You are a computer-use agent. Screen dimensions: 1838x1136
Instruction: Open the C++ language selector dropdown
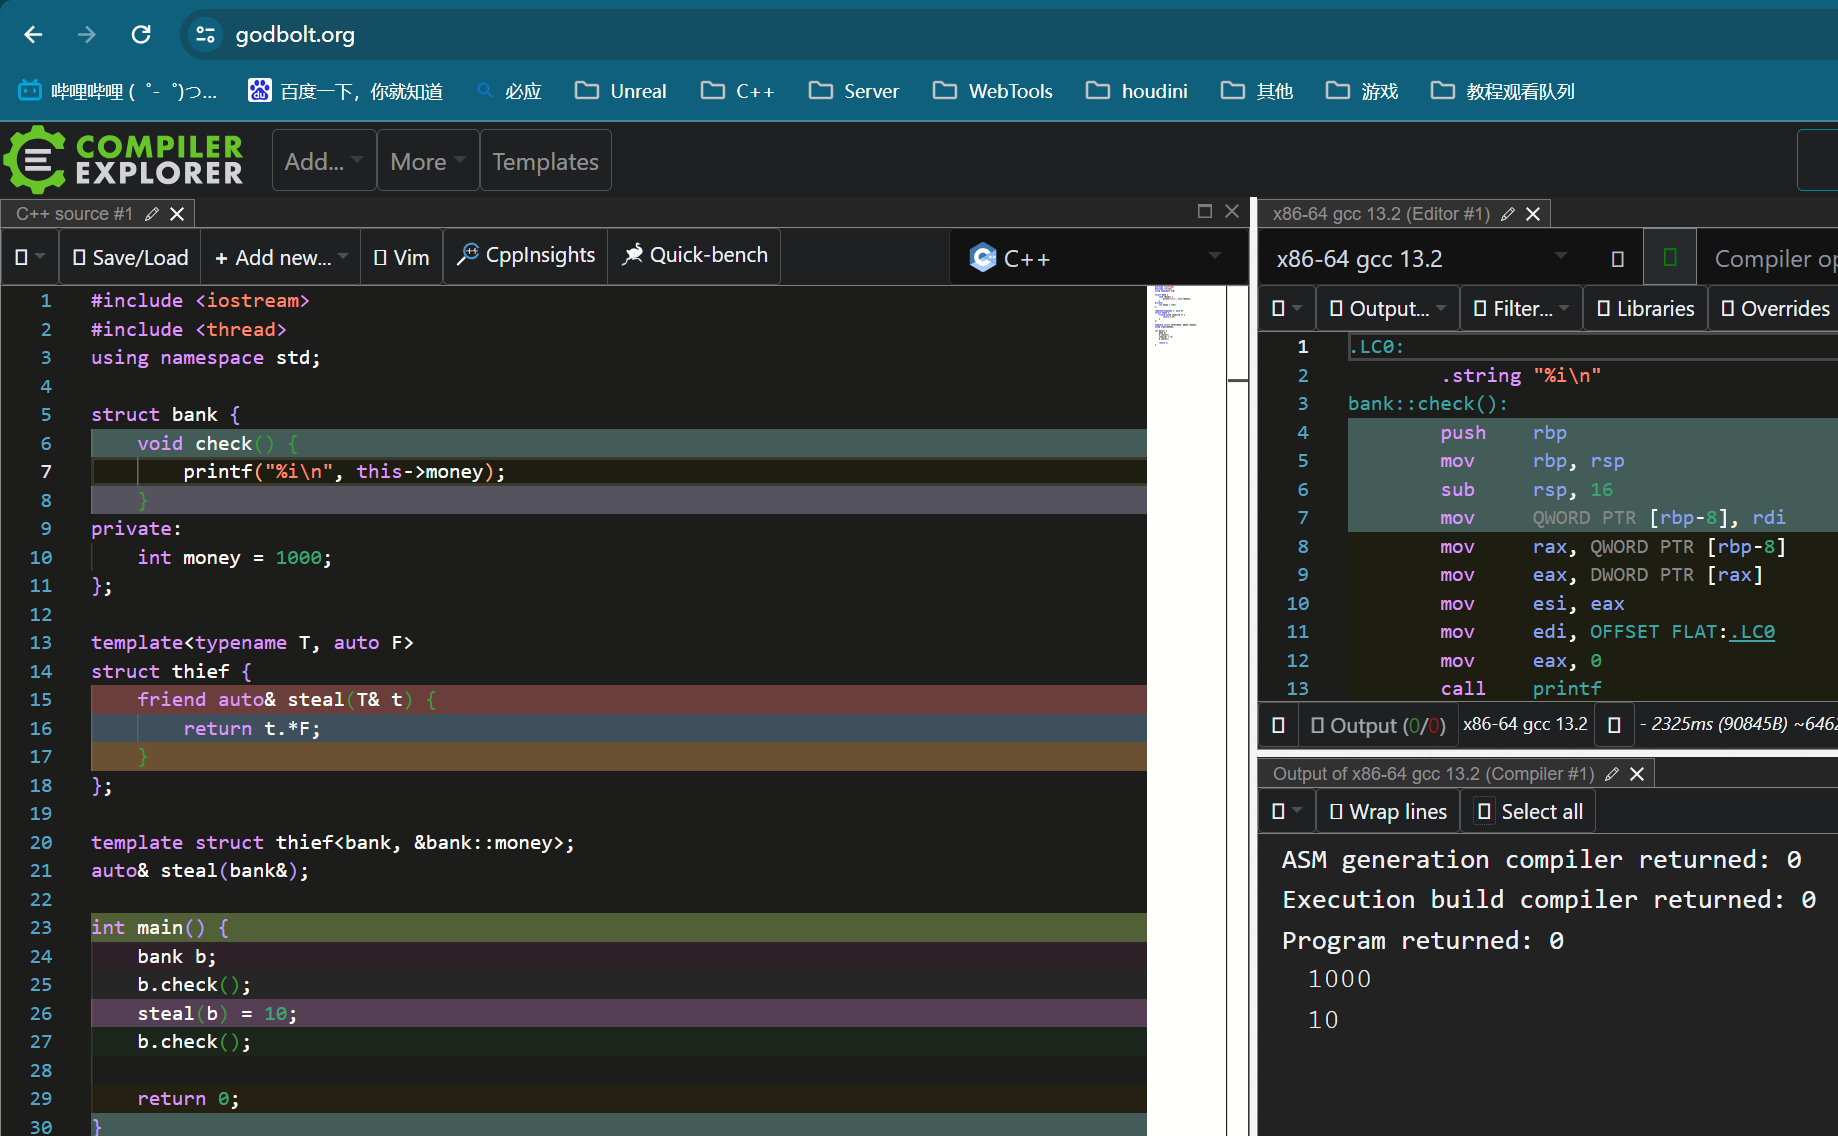pyautogui.click(x=1096, y=258)
